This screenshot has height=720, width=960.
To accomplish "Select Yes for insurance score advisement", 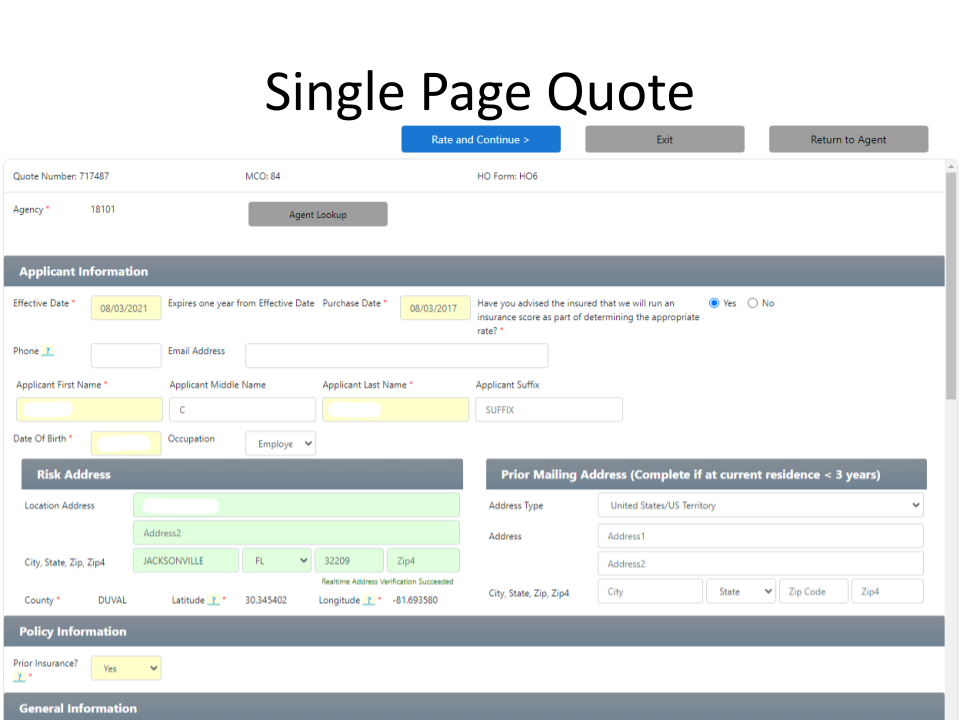I will [x=714, y=303].
